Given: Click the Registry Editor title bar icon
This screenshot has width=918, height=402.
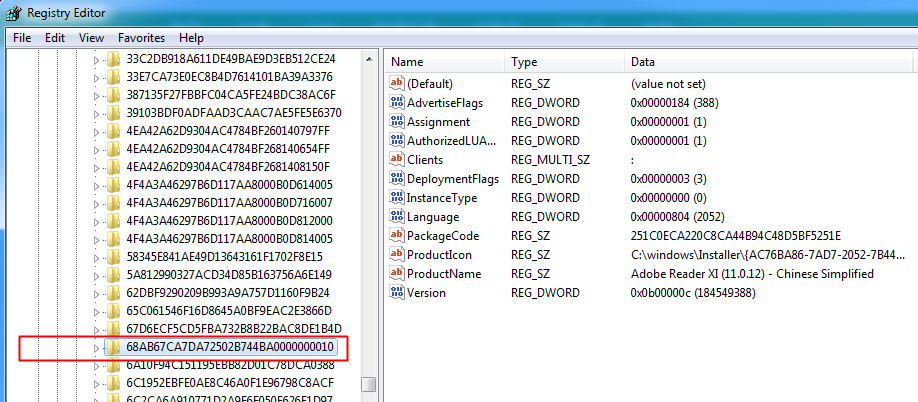Looking at the screenshot, I should pos(13,12).
